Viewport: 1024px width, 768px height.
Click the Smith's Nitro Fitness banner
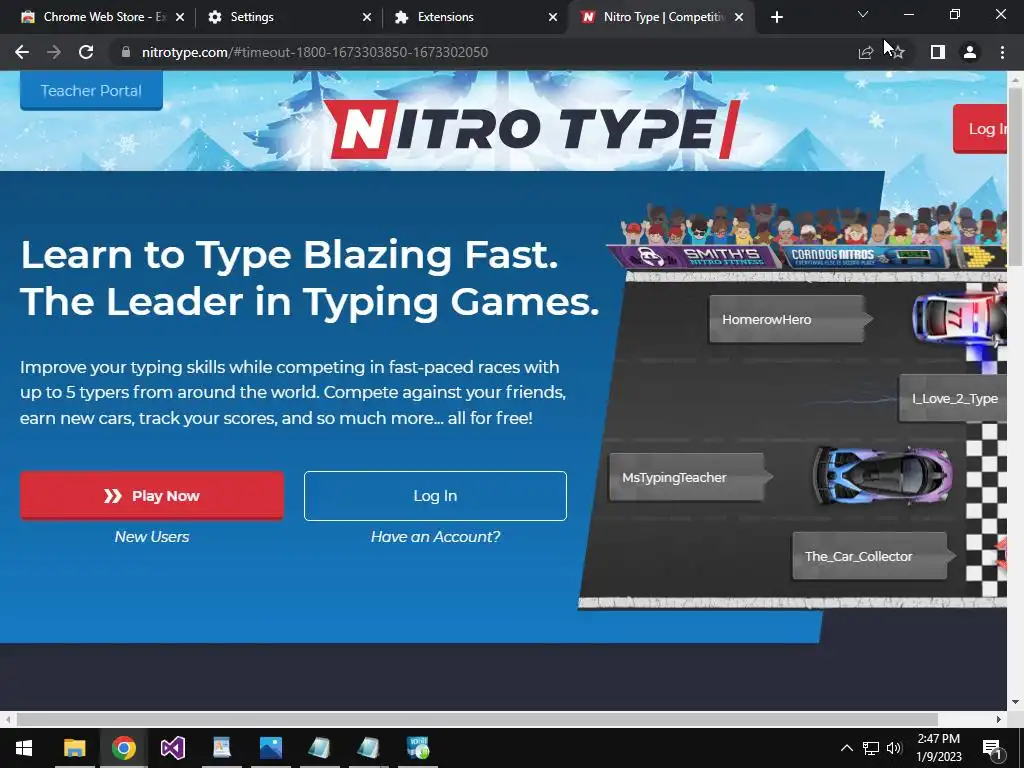coord(696,257)
